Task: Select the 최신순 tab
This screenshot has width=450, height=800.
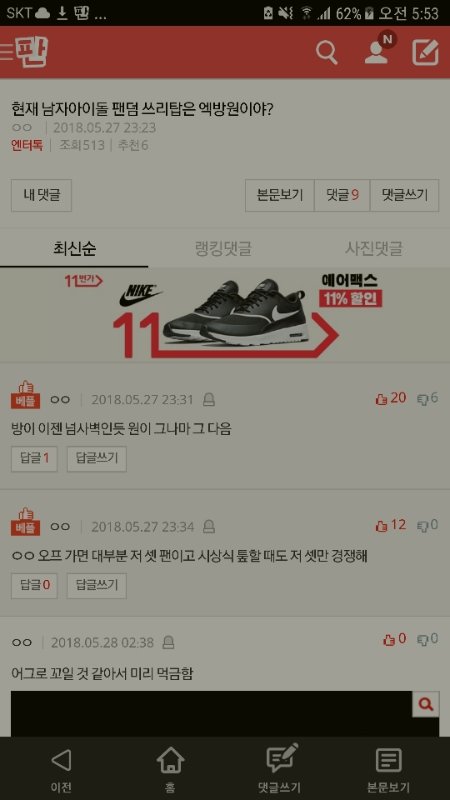Action: (x=74, y=249)
